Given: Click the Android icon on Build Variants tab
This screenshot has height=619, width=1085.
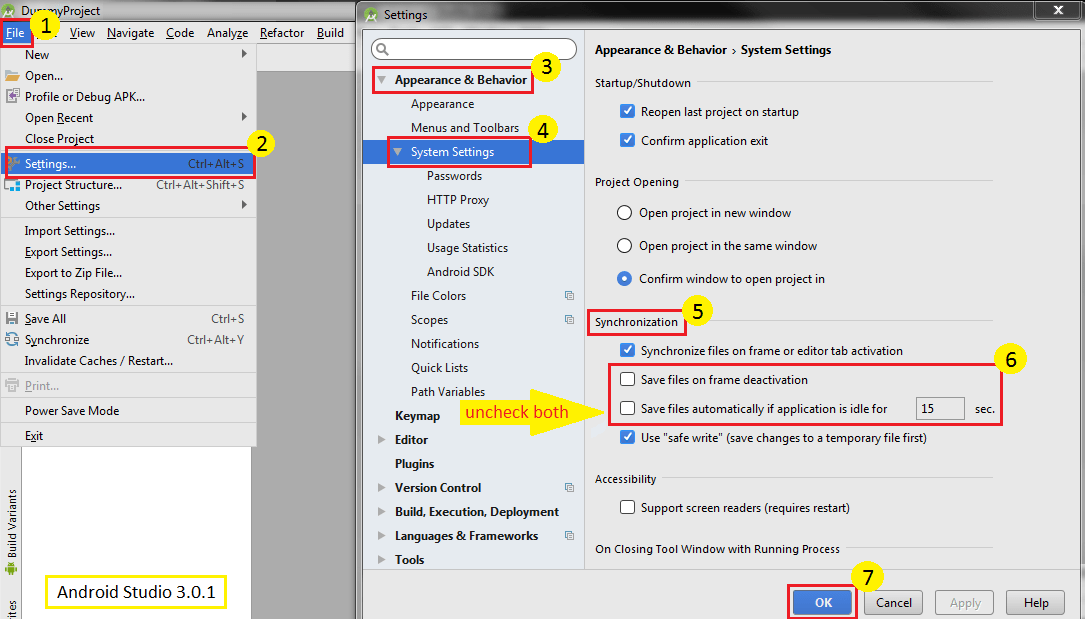Looking at the screenshot, I should [x=11, y=569].
